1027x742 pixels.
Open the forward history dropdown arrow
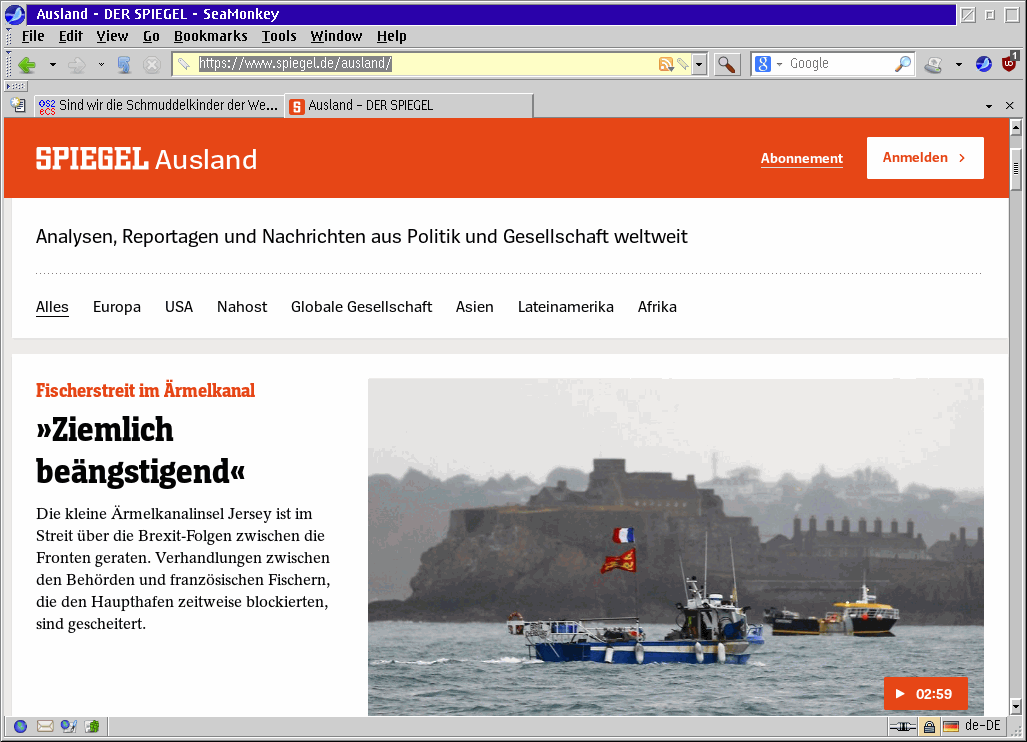point(101,64)
